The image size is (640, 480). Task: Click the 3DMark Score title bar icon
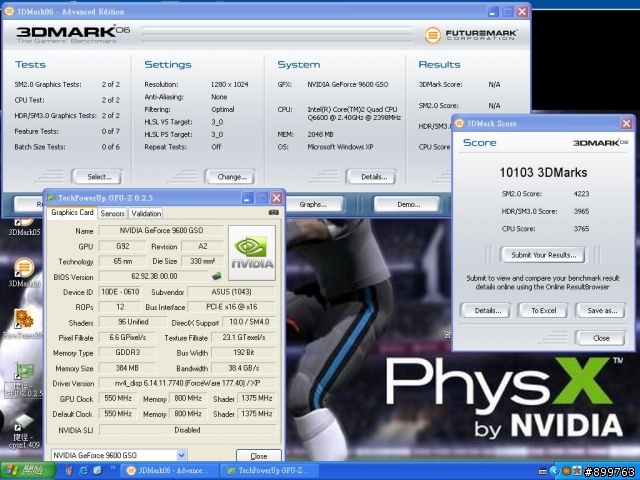(x=459, y=123)
